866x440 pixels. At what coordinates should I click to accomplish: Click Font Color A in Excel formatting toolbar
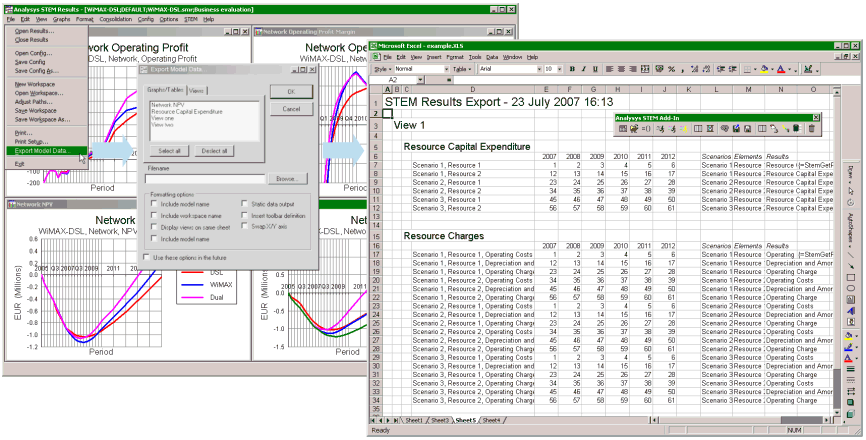point(781,69)
